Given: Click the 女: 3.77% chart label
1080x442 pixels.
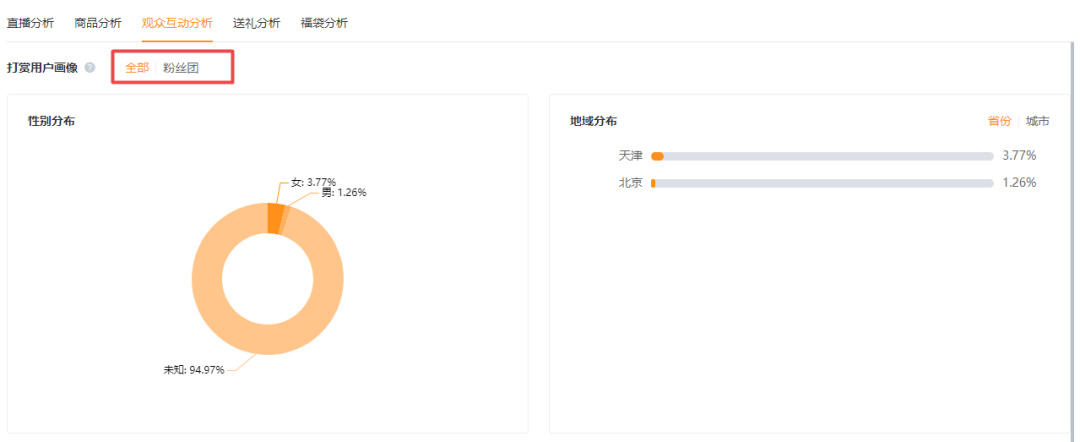Looking at the screenshot, I should [313, 182].
